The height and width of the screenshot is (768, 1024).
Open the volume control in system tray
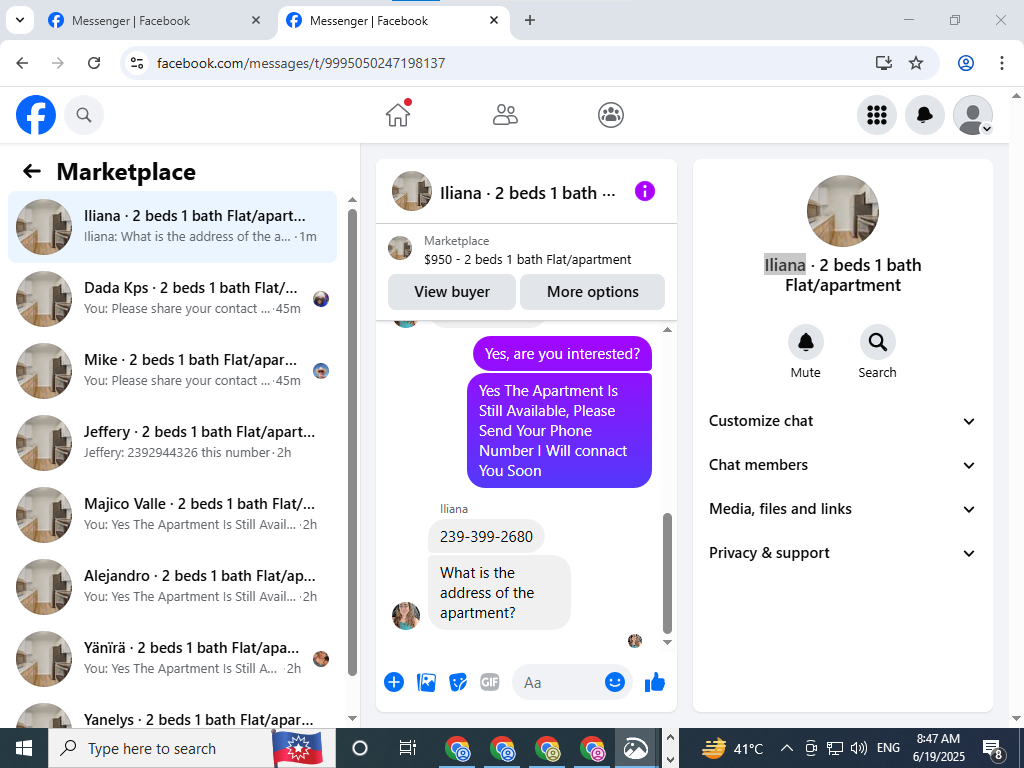(x=859, y=748)
